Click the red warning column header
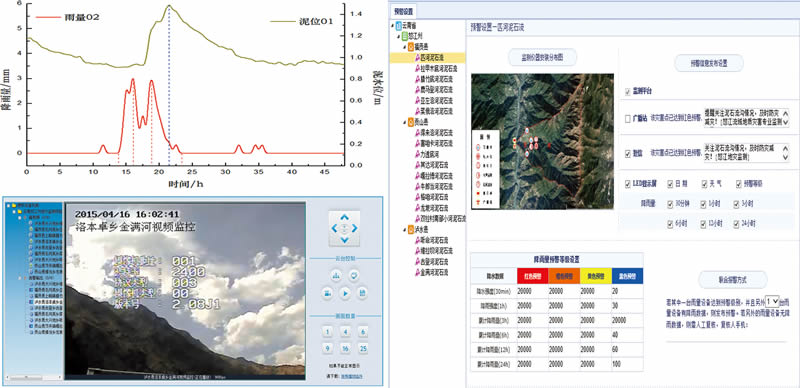 (532, 276)
